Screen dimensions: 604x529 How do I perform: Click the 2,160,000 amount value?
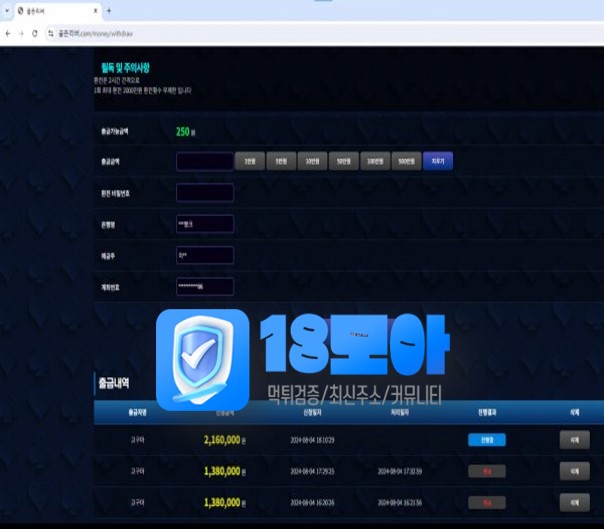[x=222, y=440]
